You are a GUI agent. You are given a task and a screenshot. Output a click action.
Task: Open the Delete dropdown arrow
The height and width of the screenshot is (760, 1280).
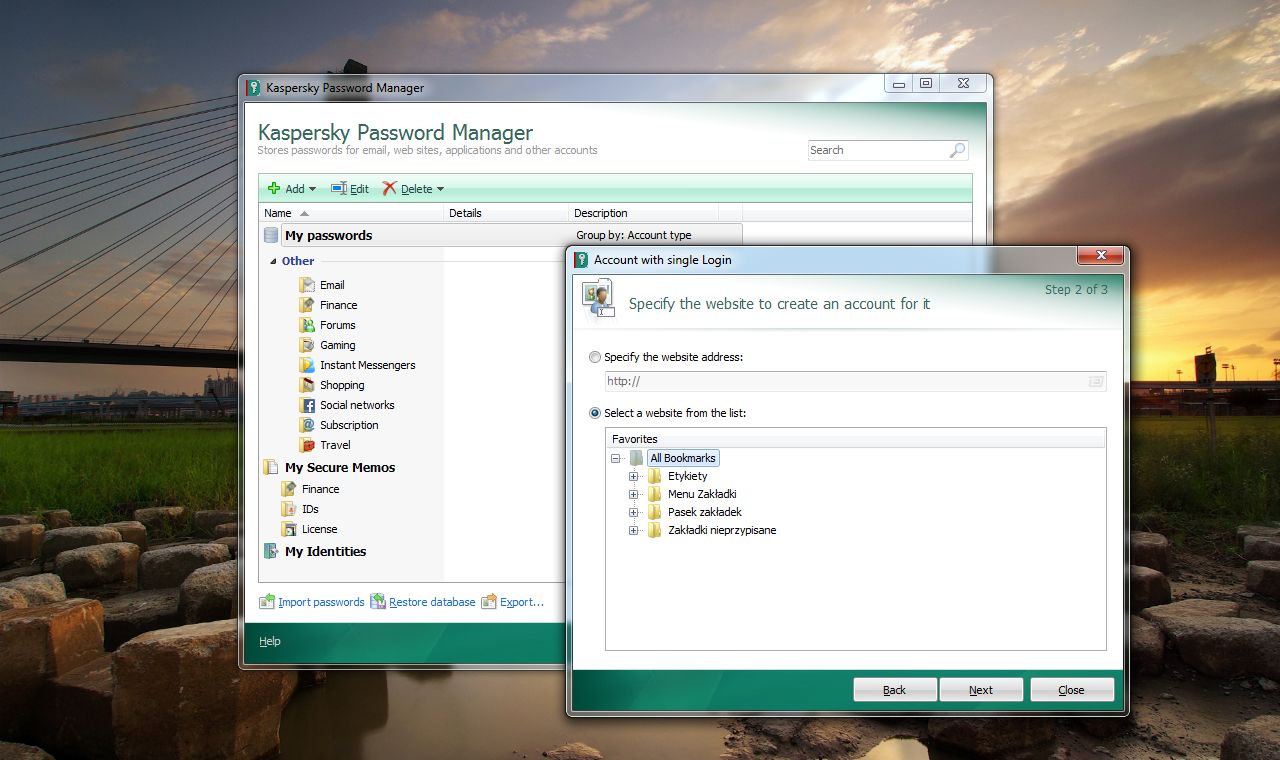click(x=440, y=189)
